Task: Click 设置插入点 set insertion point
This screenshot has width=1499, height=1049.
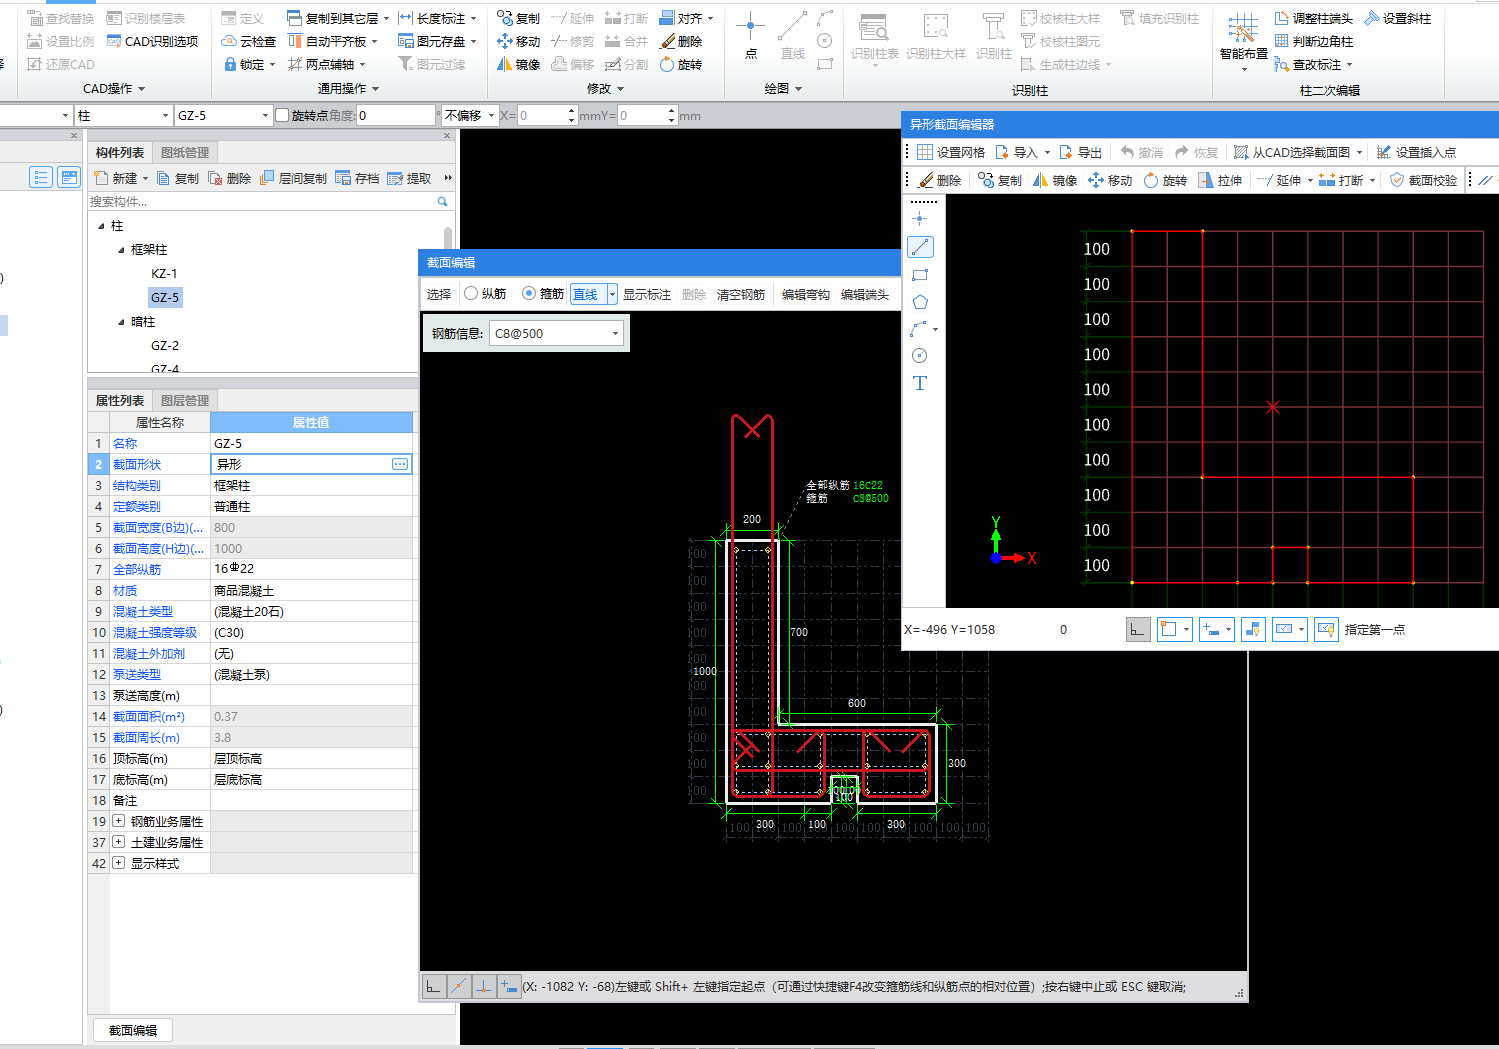Action: (1416, 152)
